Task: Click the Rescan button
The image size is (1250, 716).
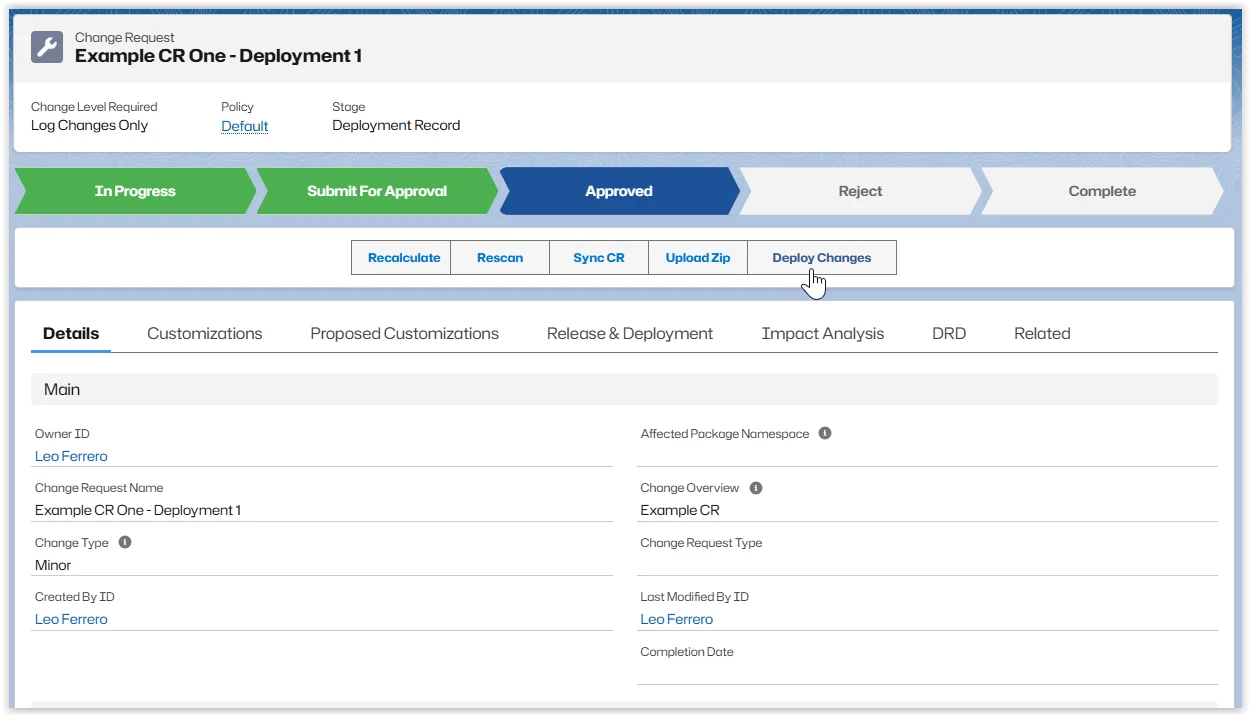Action: pos(500,257)
